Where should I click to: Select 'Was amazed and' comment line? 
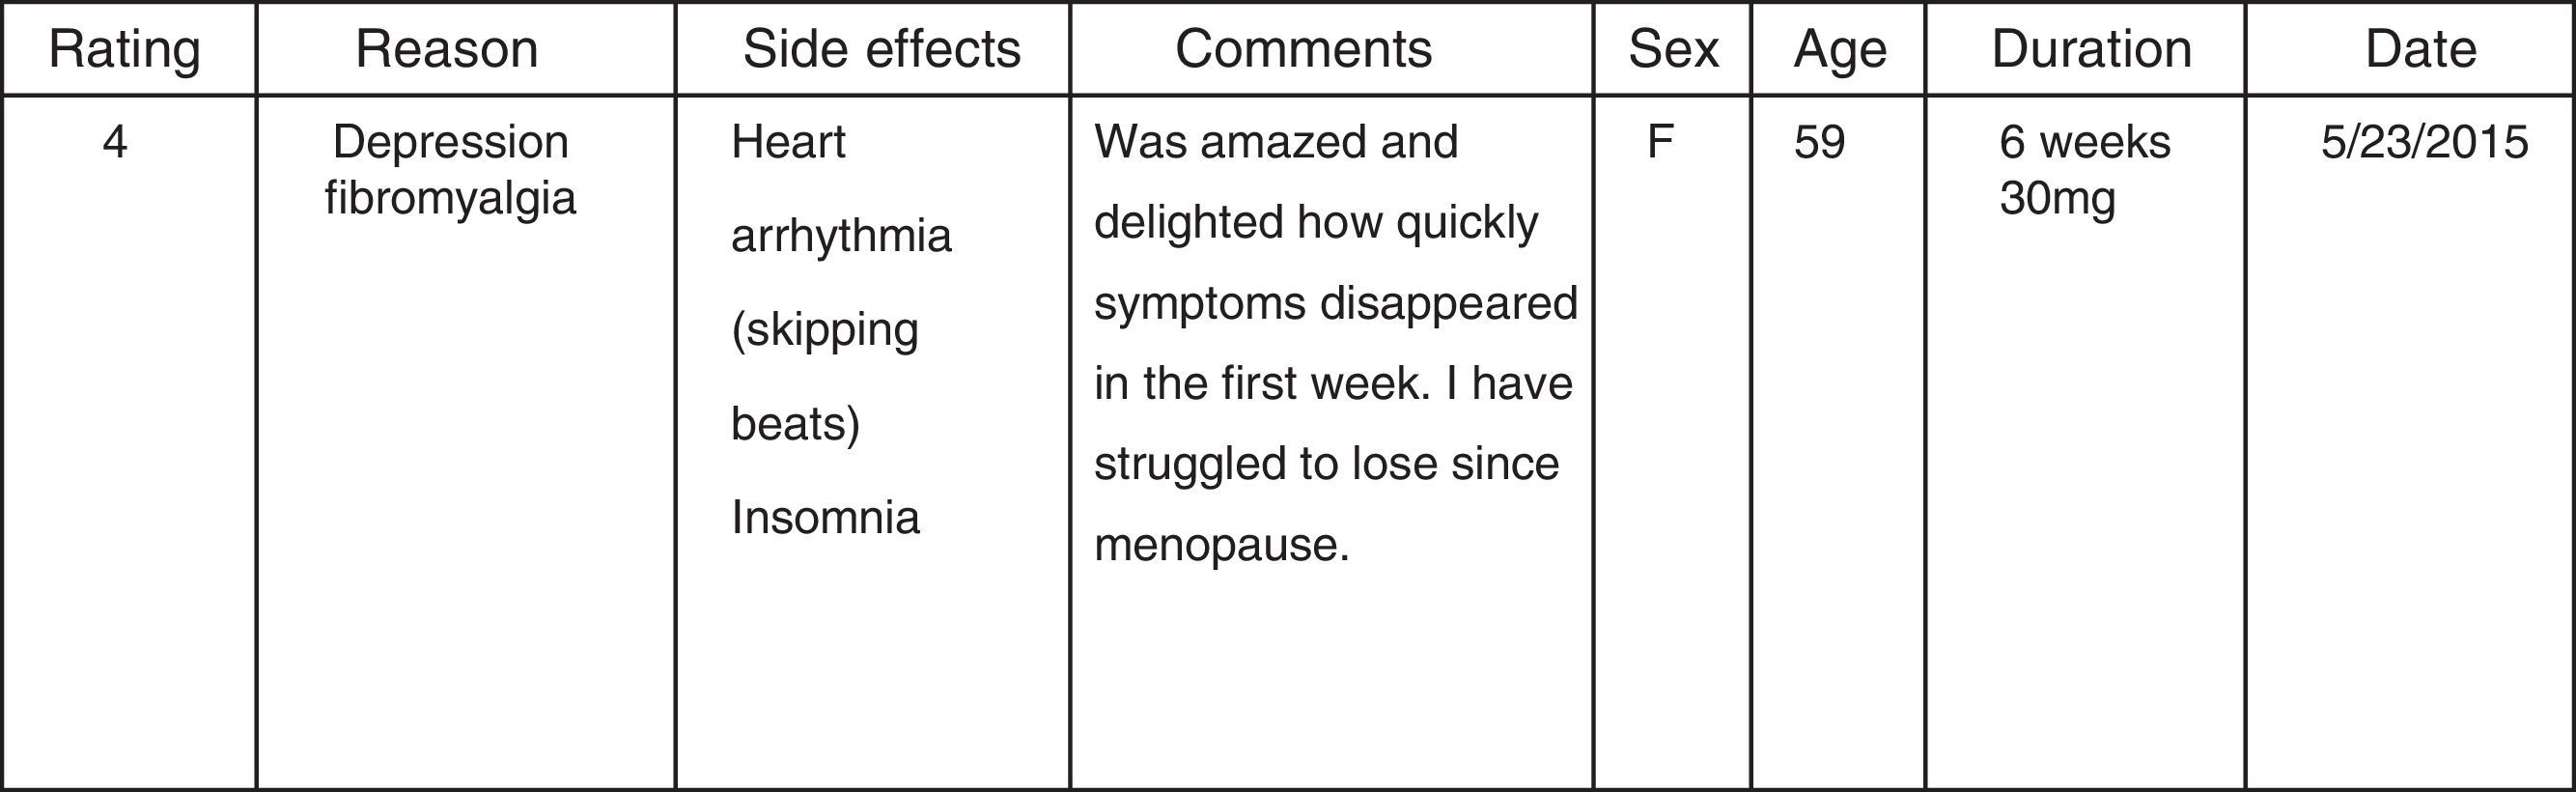[x=1276, y=142]
